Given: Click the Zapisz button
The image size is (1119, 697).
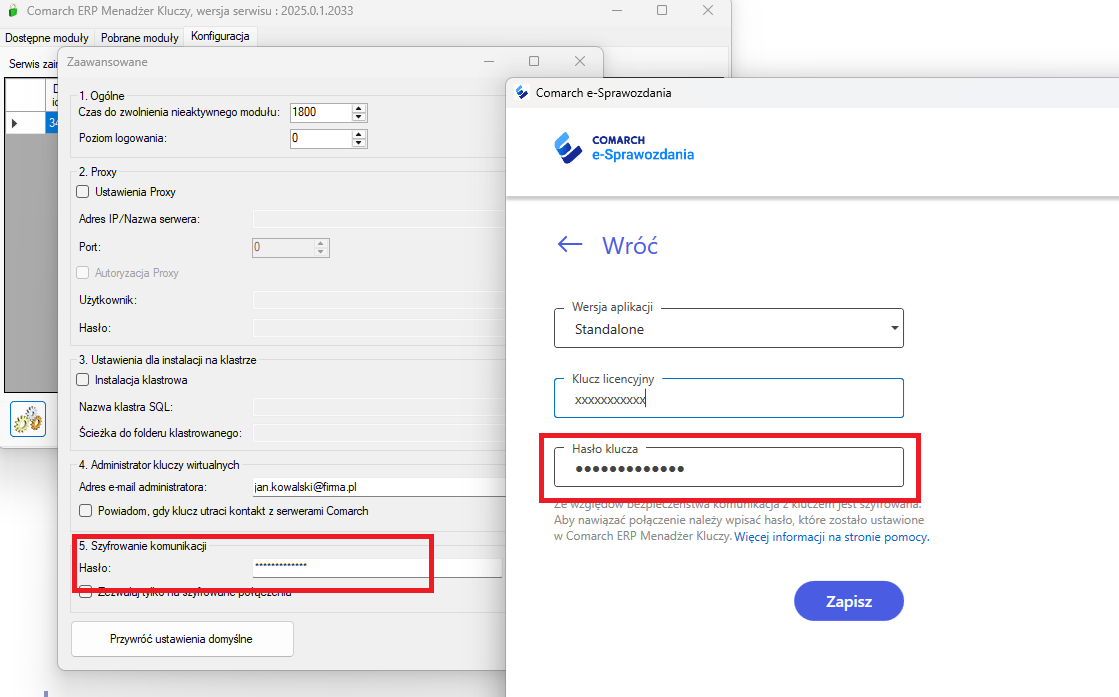Looking at the screenshot, I should [849, 601].
